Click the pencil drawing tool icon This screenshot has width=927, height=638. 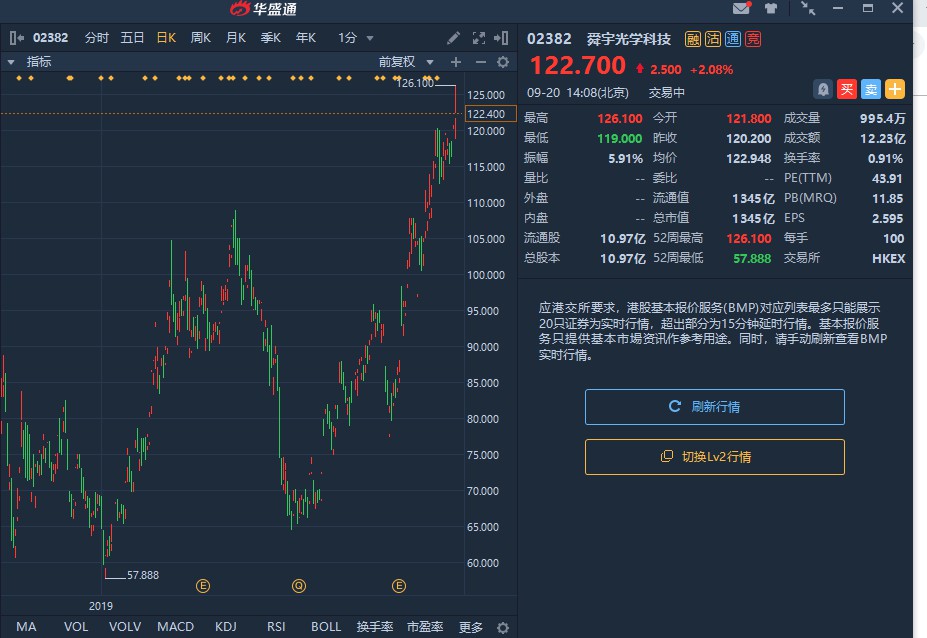point(454,38)
